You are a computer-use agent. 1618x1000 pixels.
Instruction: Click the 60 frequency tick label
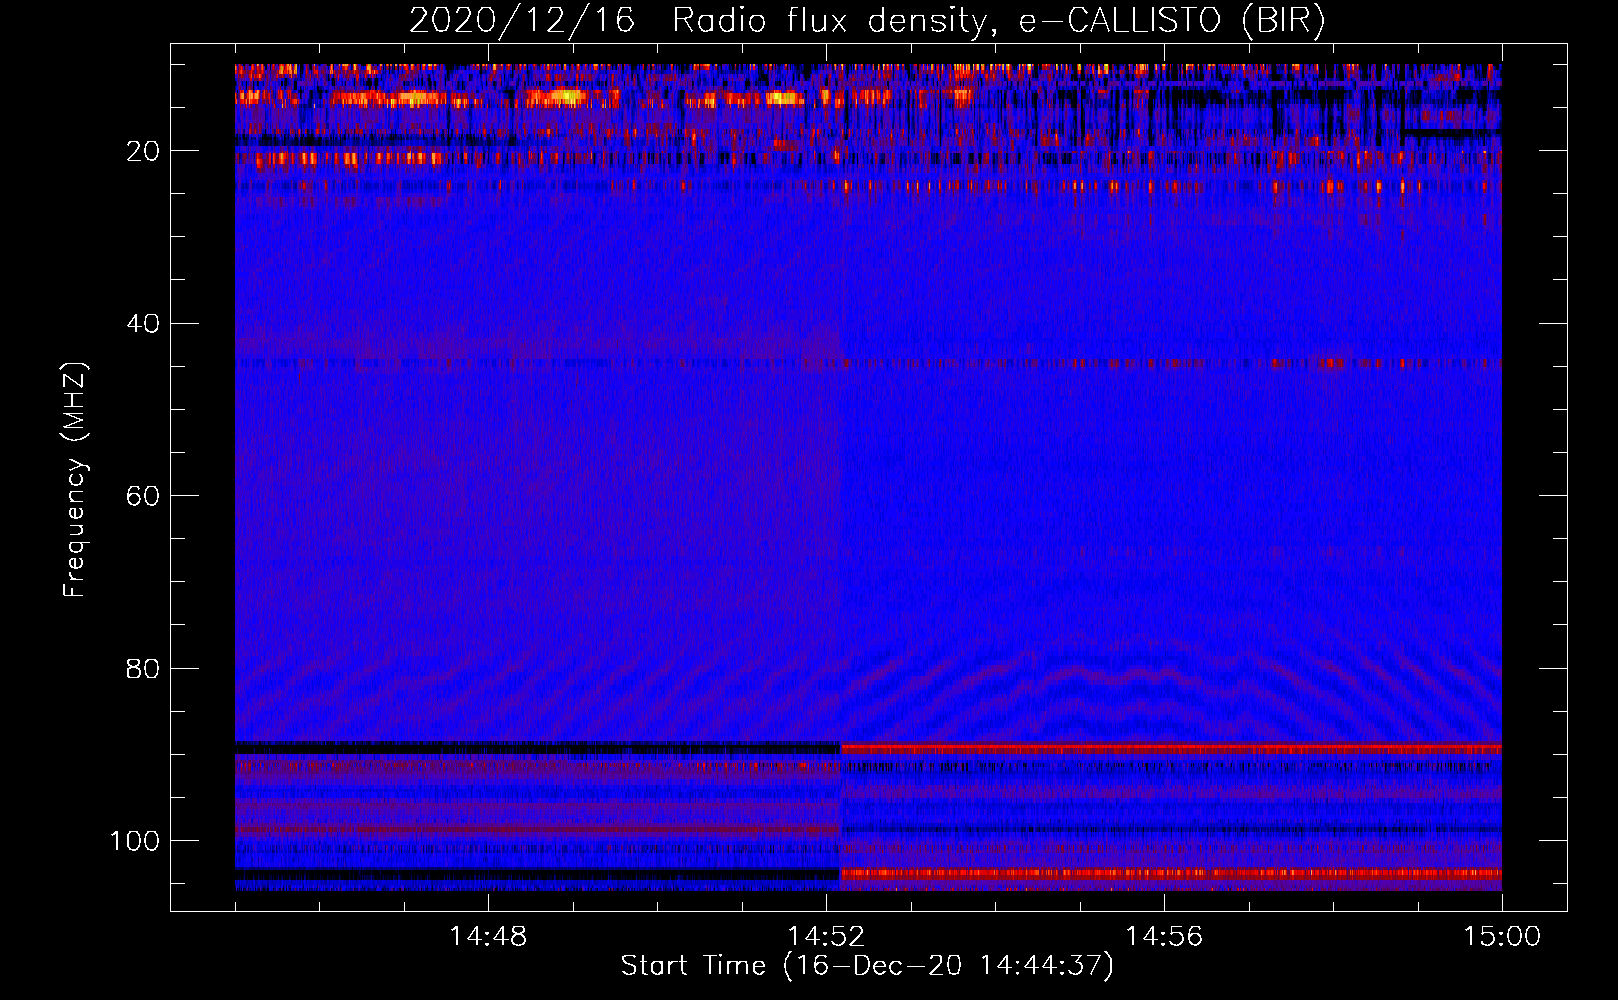click(x=144, y=496)
